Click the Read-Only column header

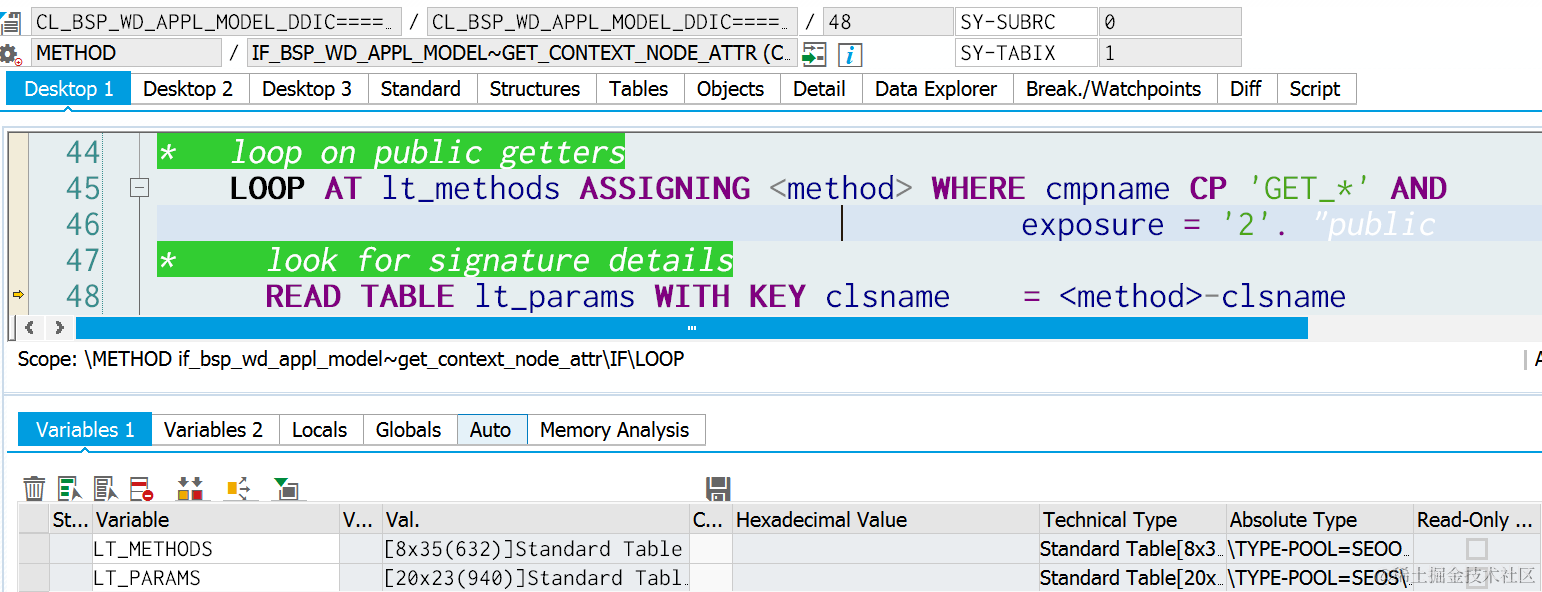pos(1477,520)
